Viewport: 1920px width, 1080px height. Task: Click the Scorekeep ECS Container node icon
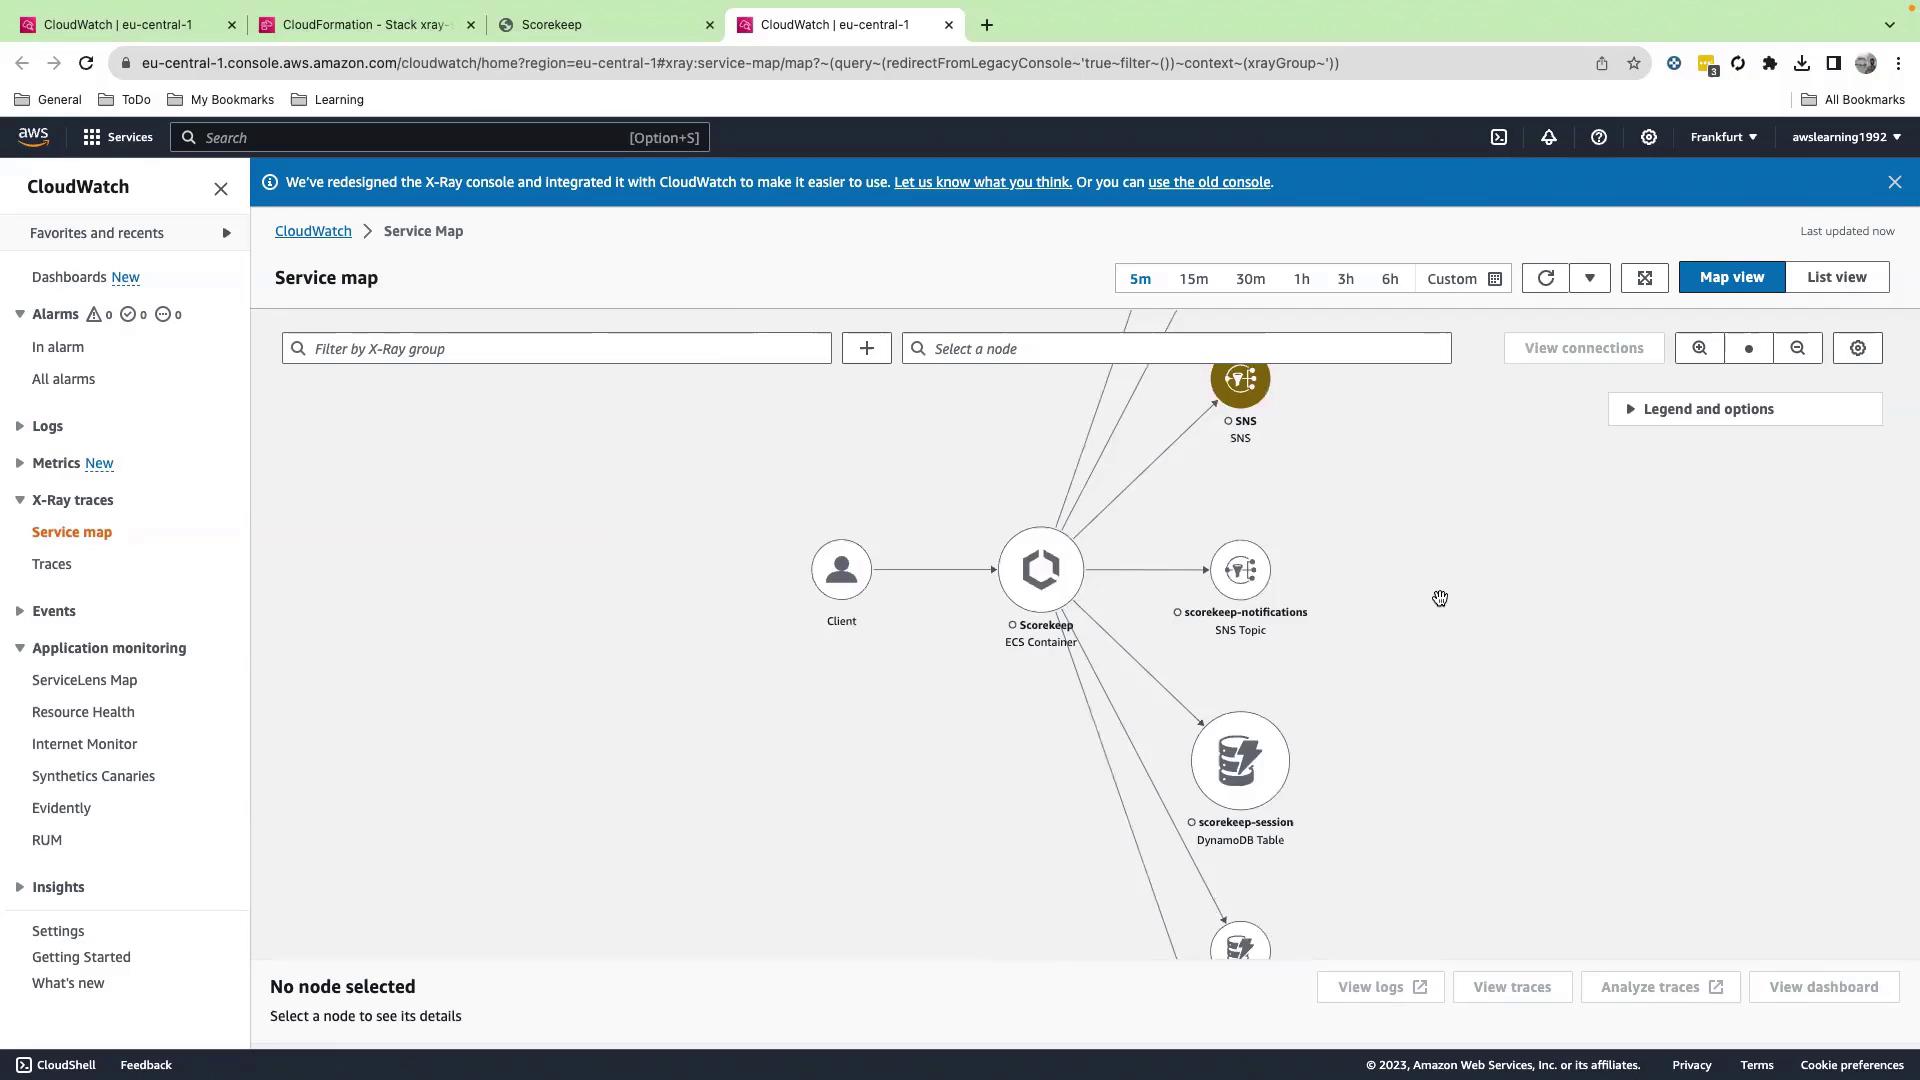coord(1040,569)
